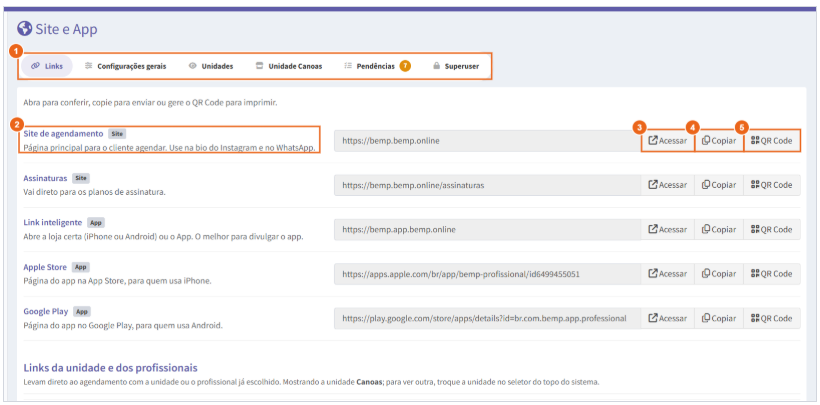Copy the Assinaturas link

pyautogui.click(x=719, y=185)
